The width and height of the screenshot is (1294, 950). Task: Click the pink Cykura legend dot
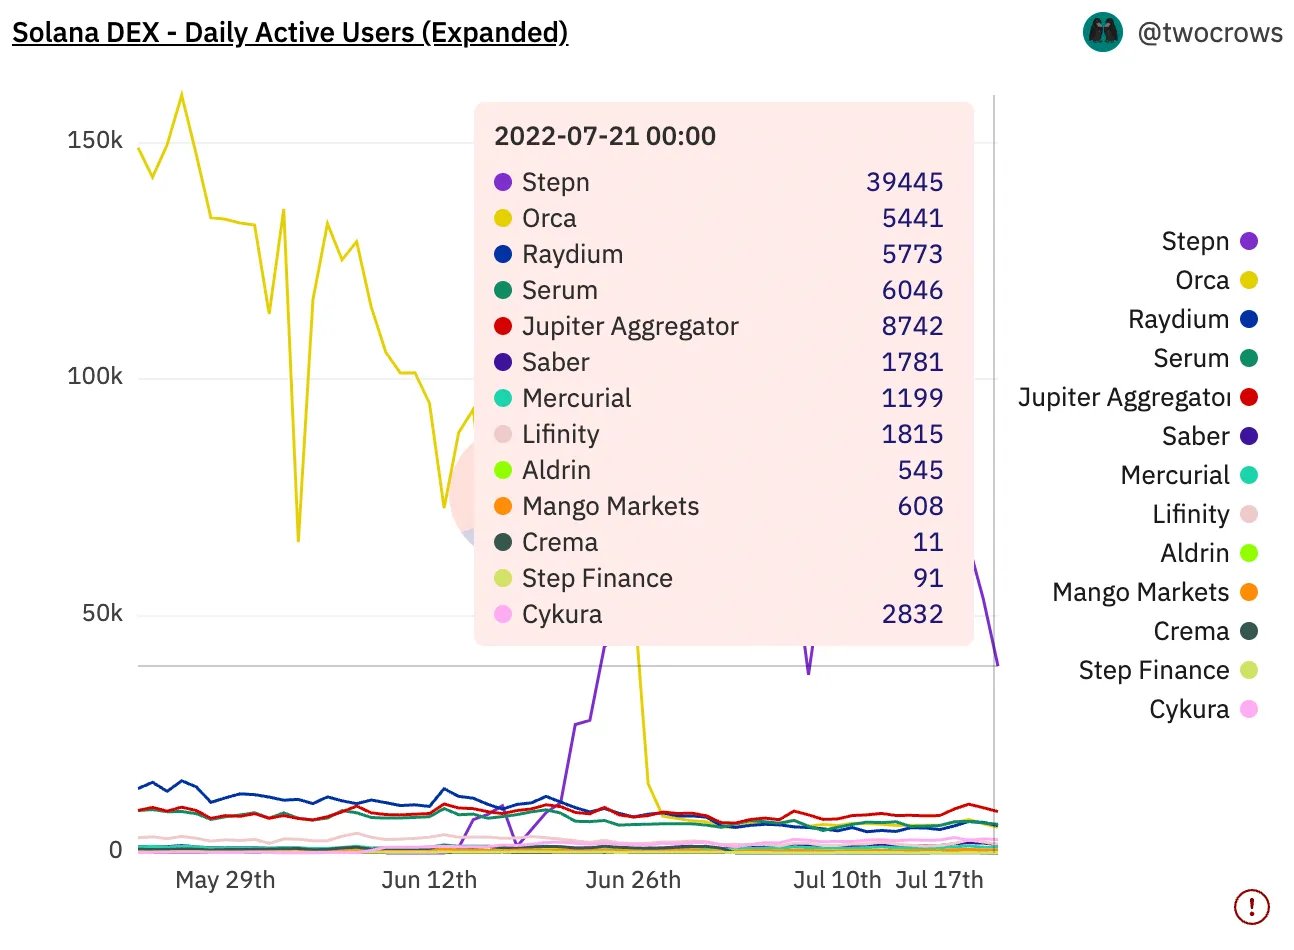(x=1249, y=709)
